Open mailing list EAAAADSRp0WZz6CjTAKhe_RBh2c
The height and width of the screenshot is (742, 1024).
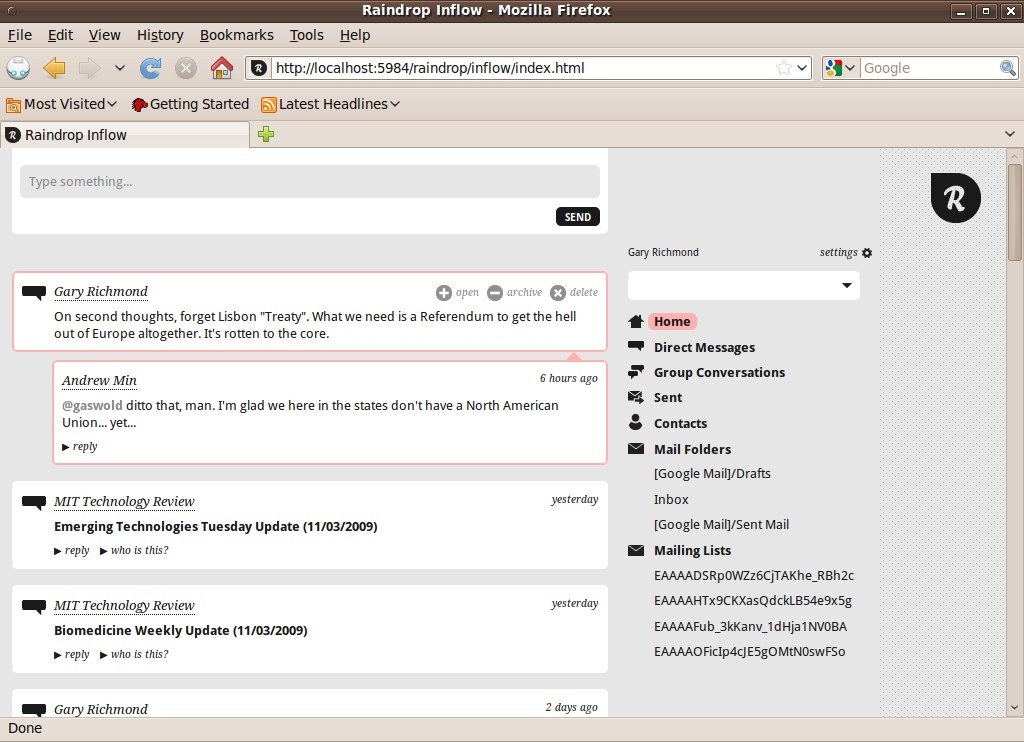coord(754,575)
